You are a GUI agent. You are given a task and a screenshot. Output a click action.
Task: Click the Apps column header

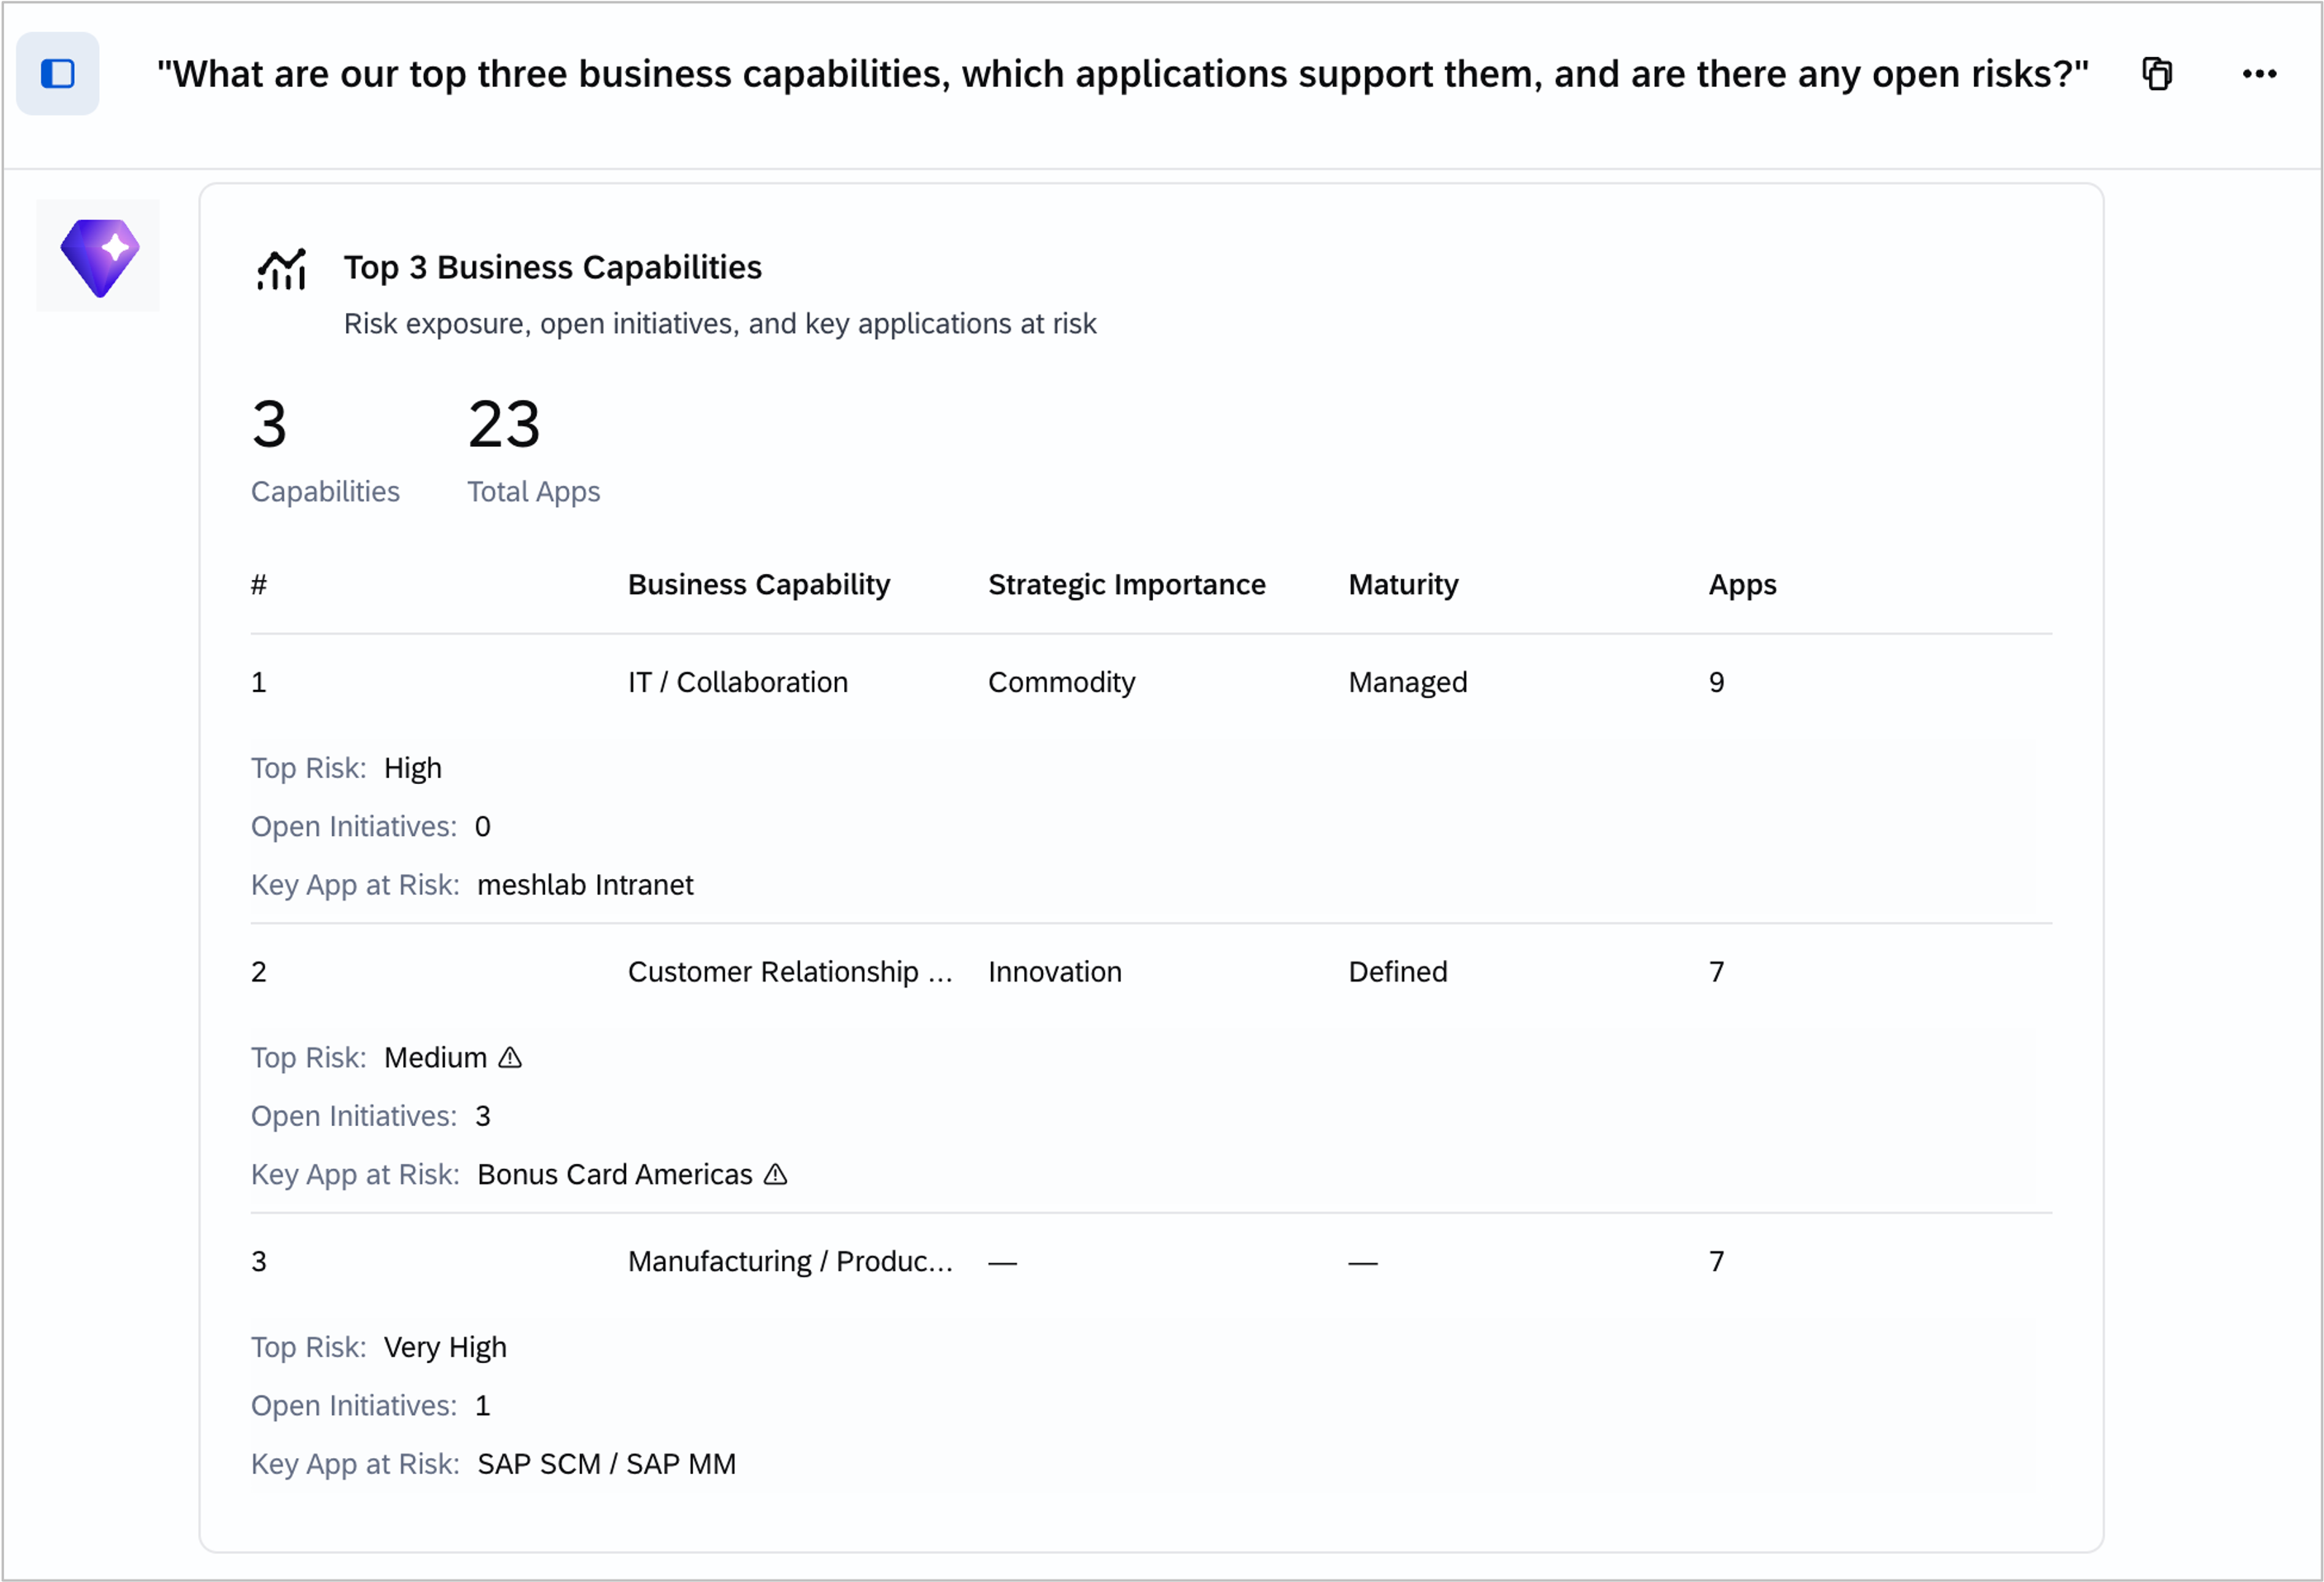click(x=1743, y=584)
